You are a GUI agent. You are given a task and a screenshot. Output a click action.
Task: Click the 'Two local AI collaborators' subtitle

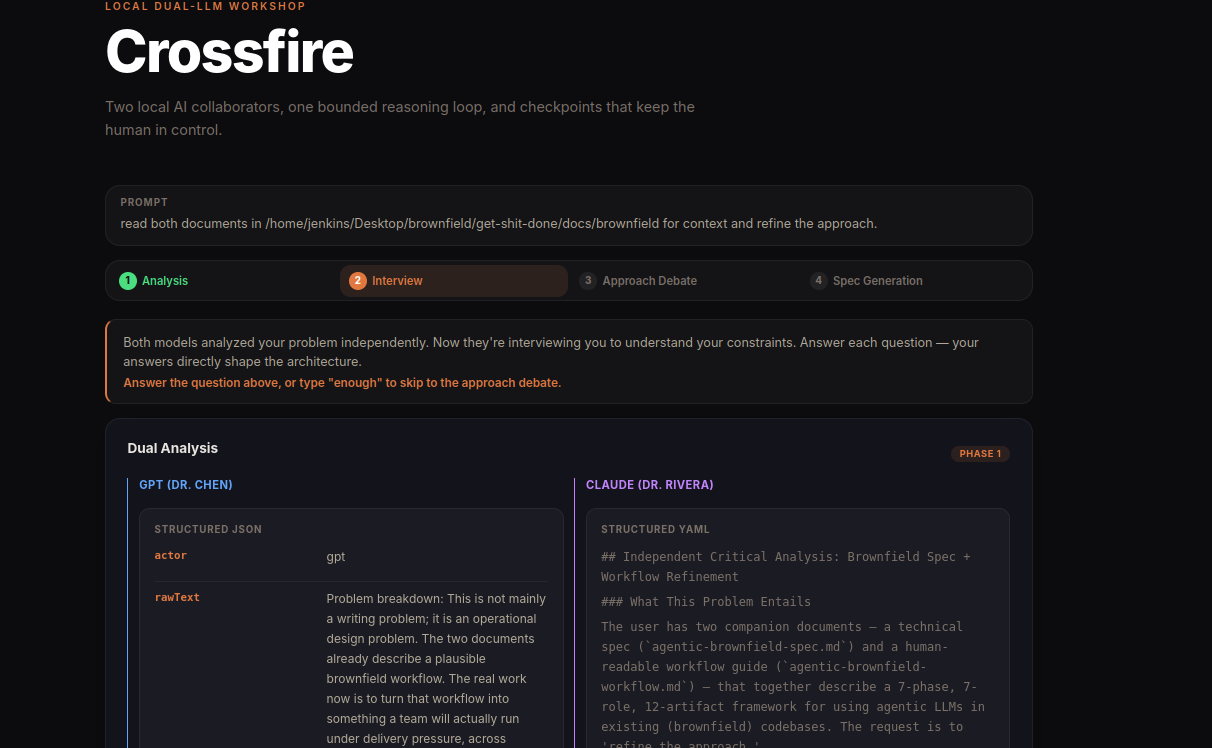pos(400,118)
